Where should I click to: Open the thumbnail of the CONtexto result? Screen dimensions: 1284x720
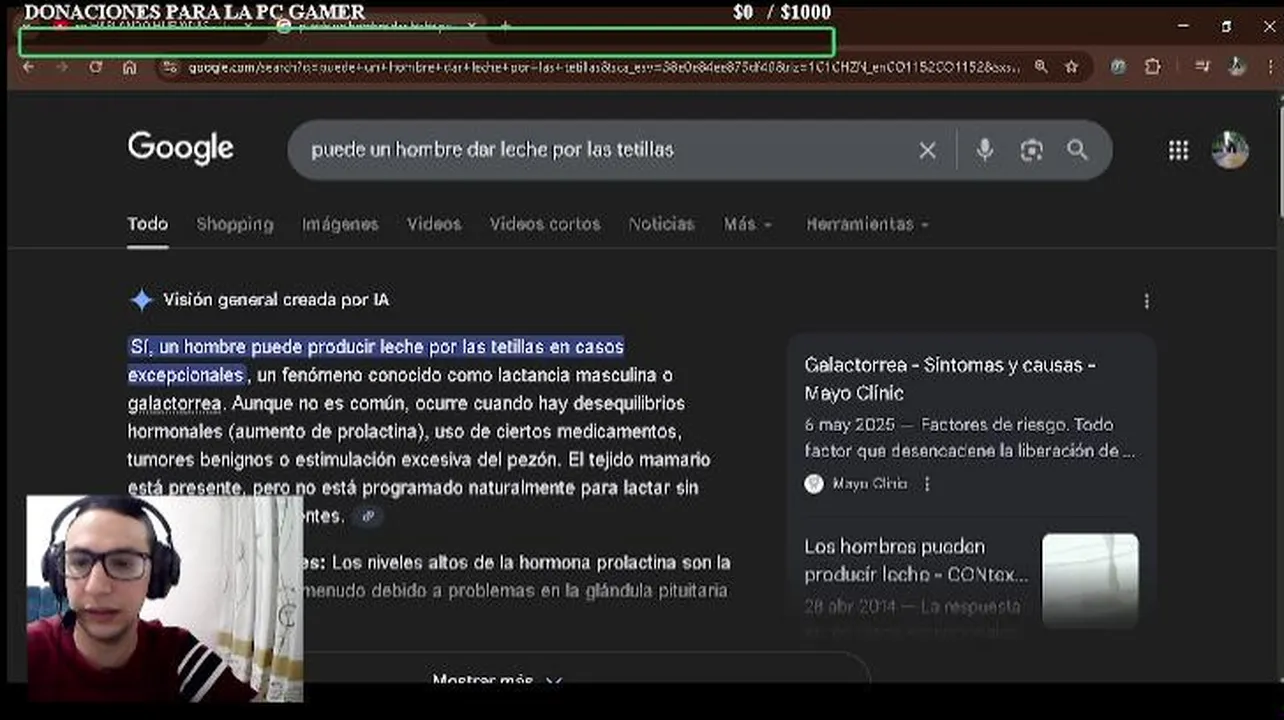[1090, 580]
